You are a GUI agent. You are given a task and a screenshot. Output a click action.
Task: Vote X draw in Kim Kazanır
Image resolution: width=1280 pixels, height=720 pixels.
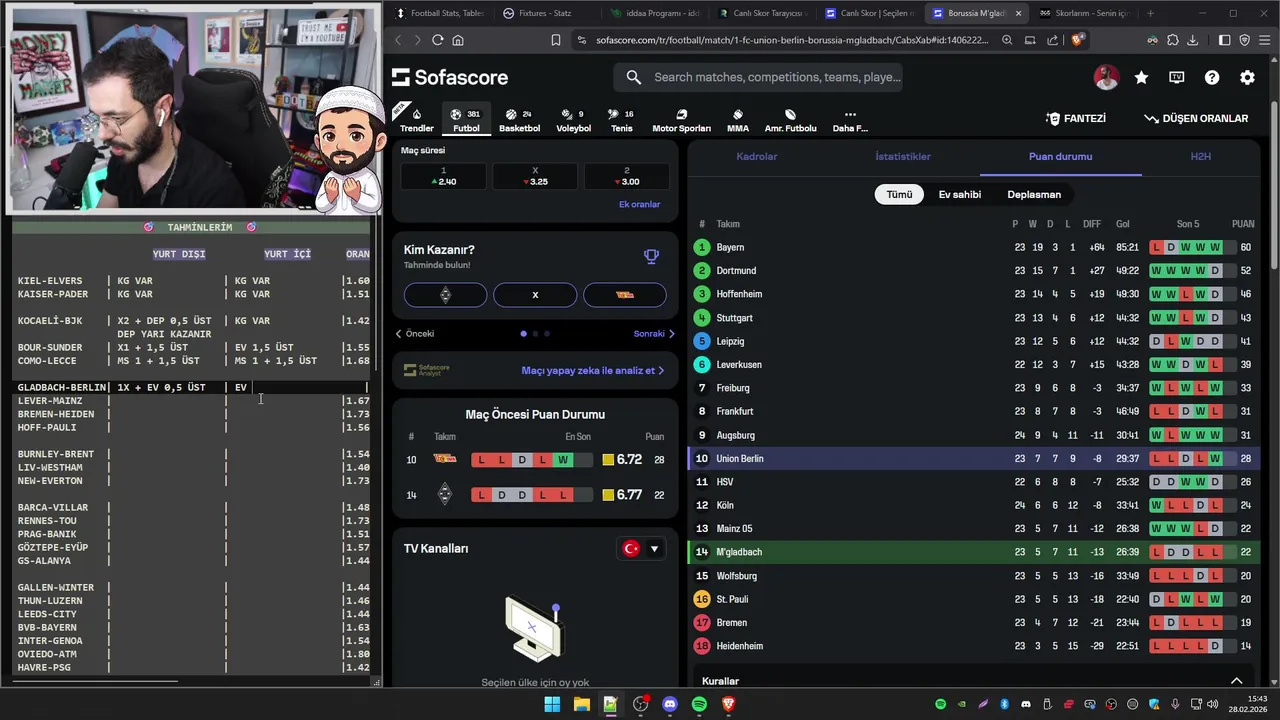point(535,295)
